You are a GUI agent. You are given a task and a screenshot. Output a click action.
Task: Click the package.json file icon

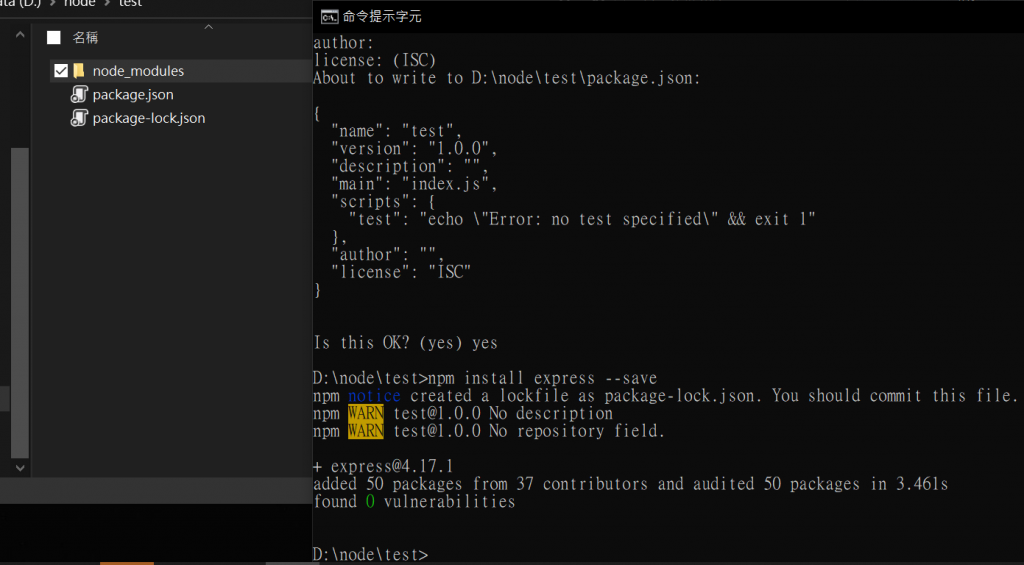coord(79,95)
